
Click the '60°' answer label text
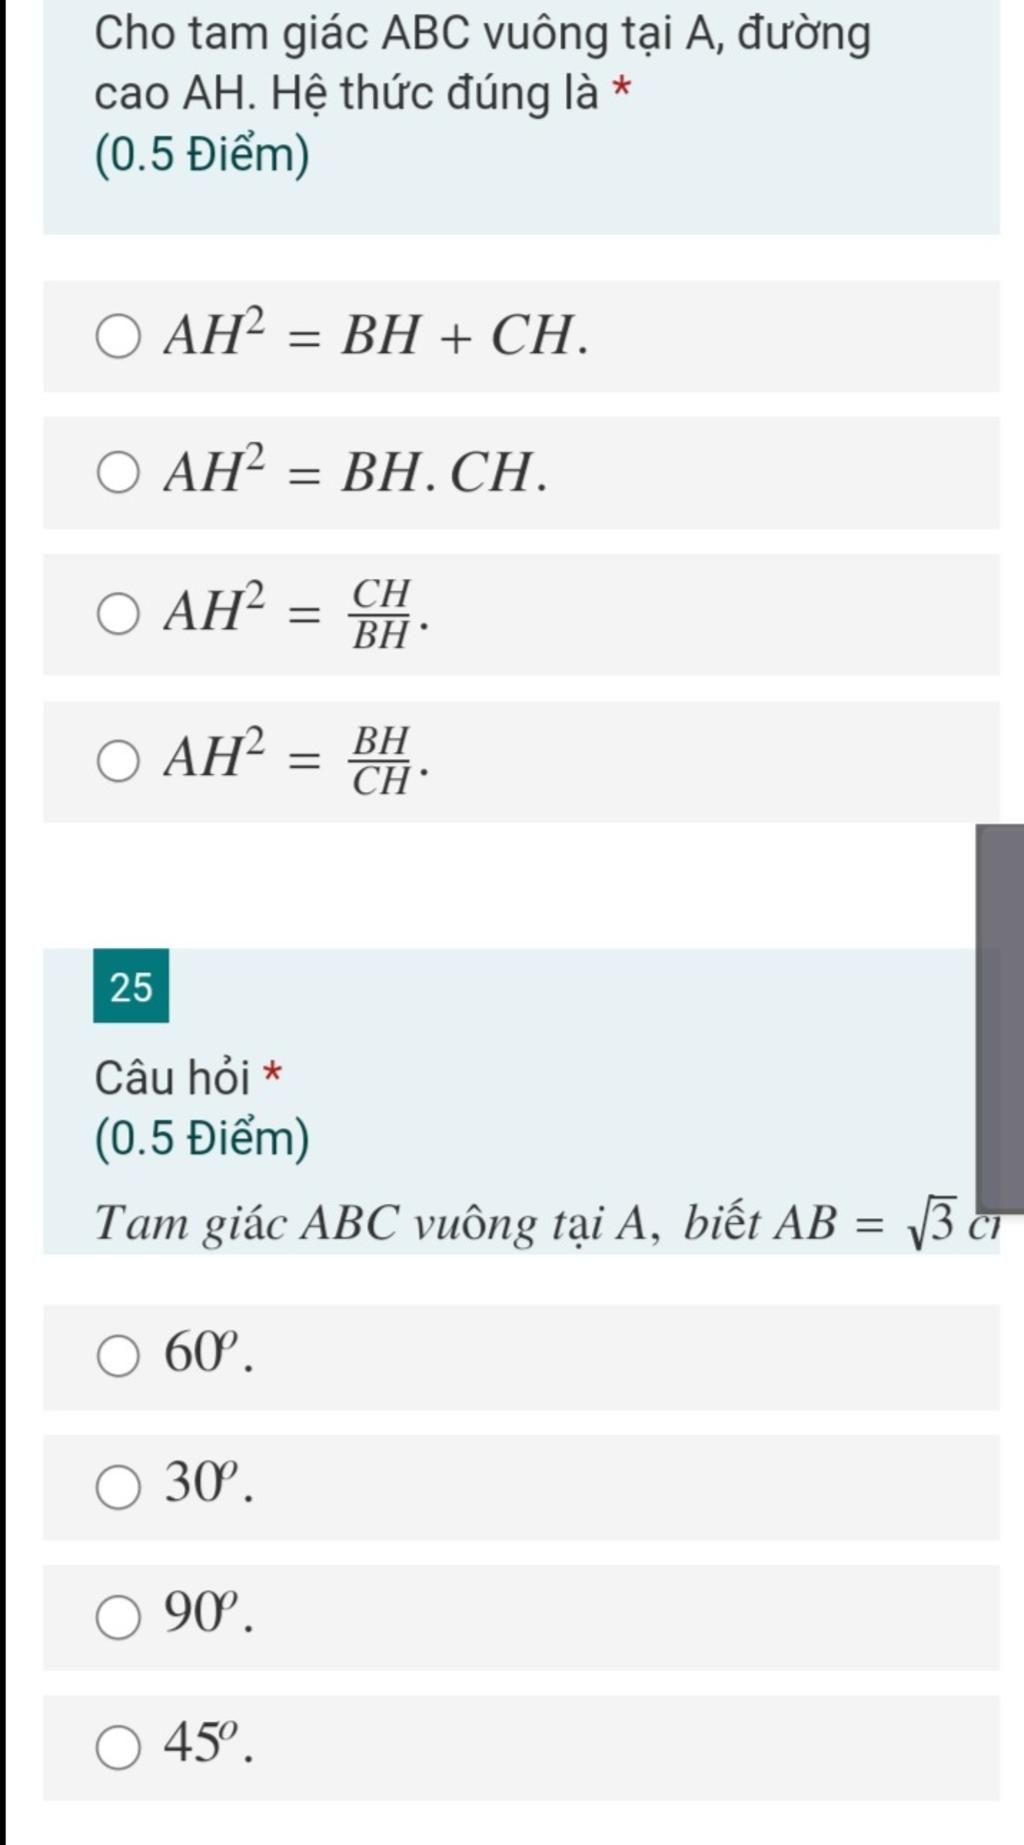click(208, 1353)
